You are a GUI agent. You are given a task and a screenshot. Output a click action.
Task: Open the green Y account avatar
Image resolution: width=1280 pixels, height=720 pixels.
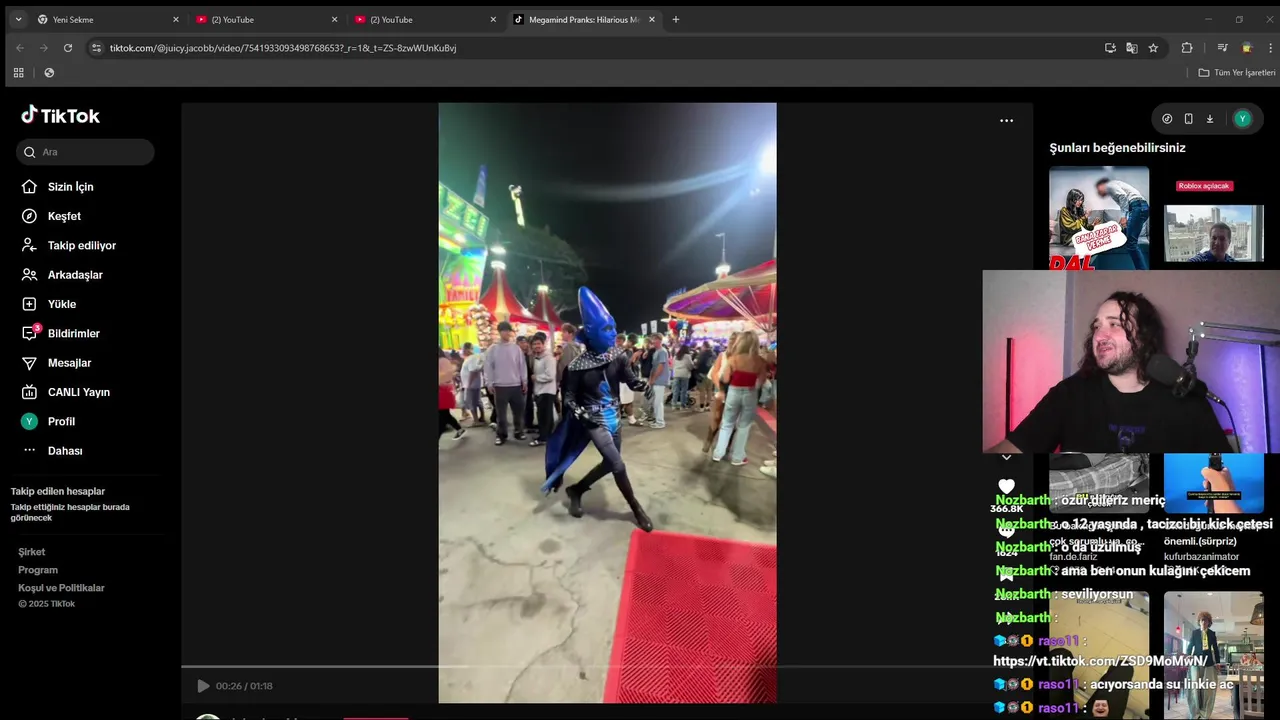[1242, 119]
